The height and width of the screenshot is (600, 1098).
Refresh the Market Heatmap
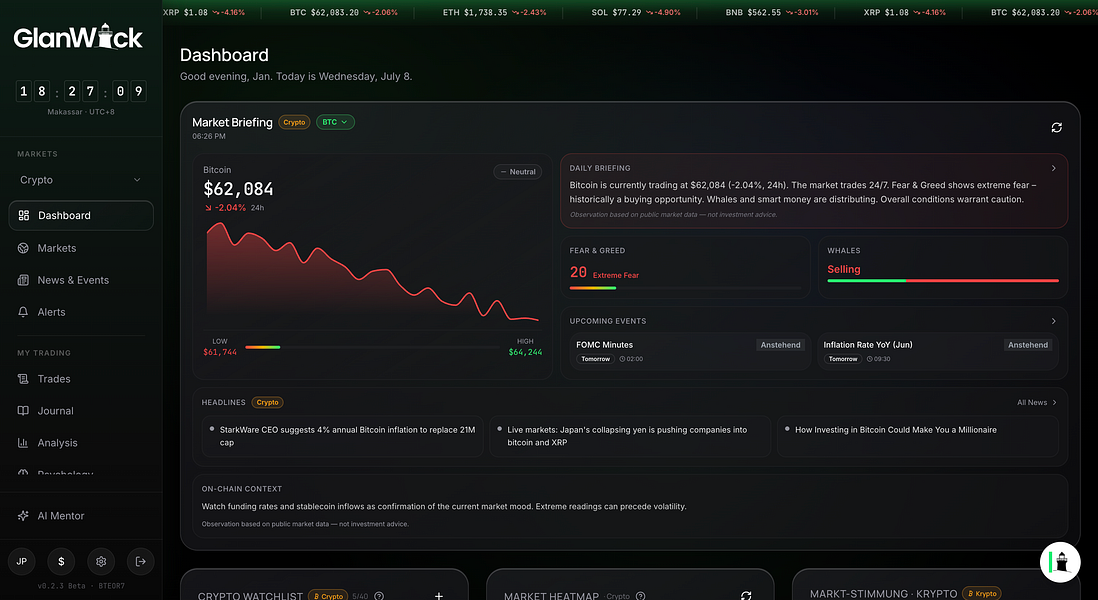[746, 596]
